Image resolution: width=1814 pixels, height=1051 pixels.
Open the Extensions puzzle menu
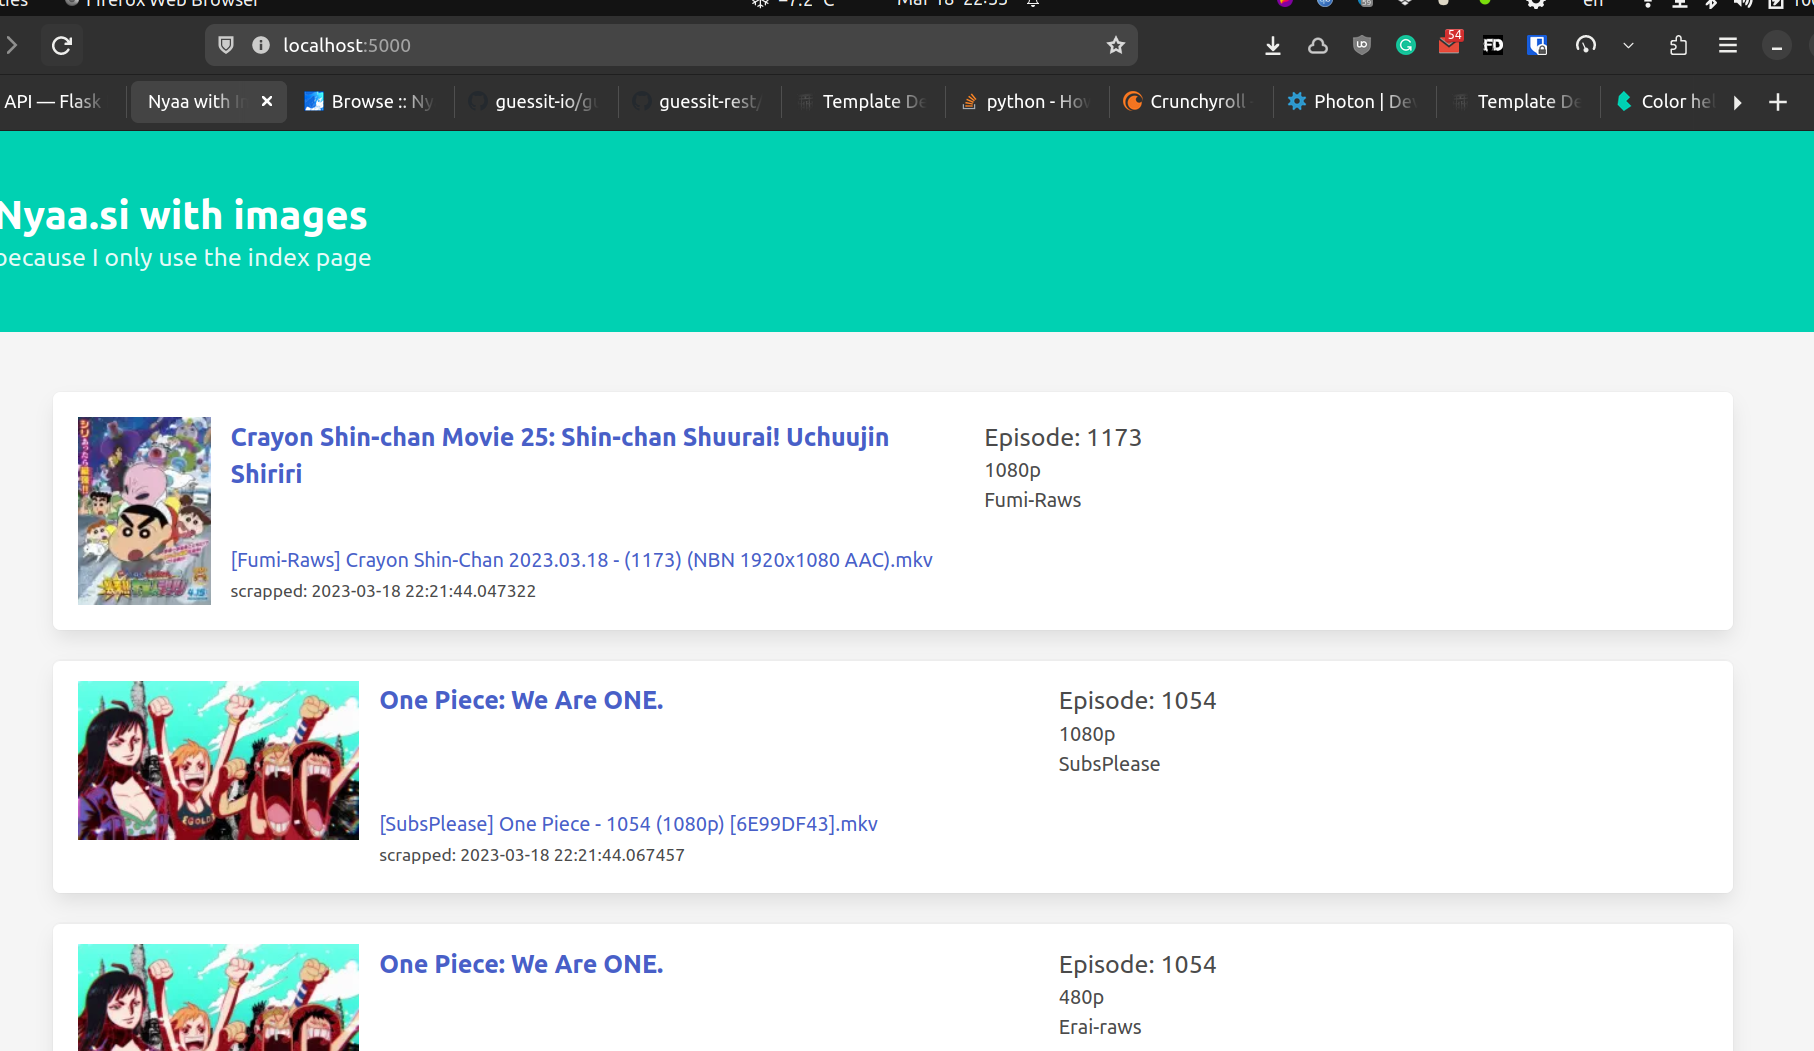tap(1679, 45)
